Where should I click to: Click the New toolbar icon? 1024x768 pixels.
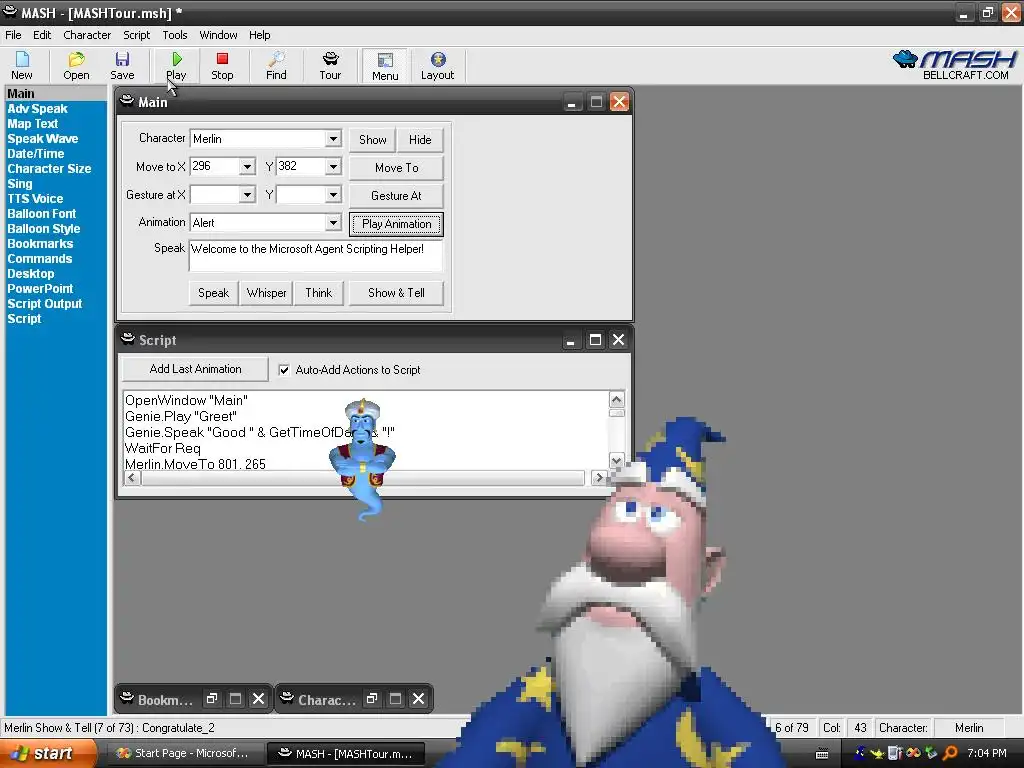[22, 66]
